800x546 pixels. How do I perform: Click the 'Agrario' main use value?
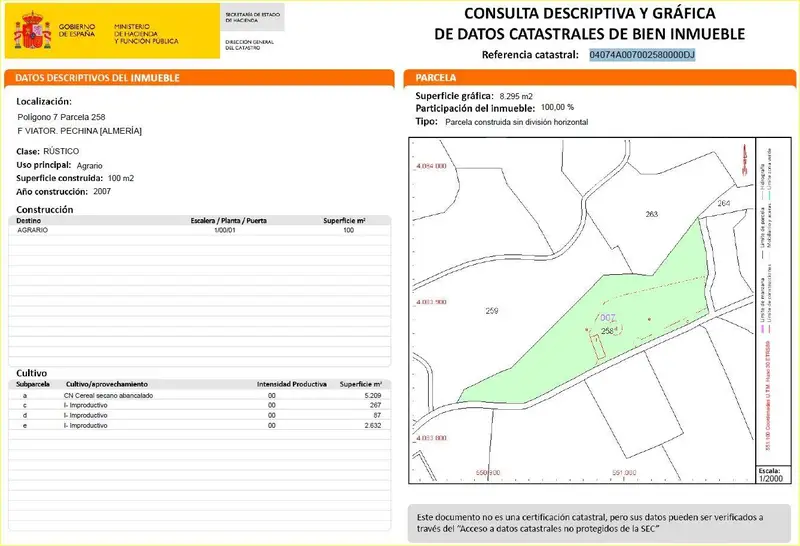(89, 165)
